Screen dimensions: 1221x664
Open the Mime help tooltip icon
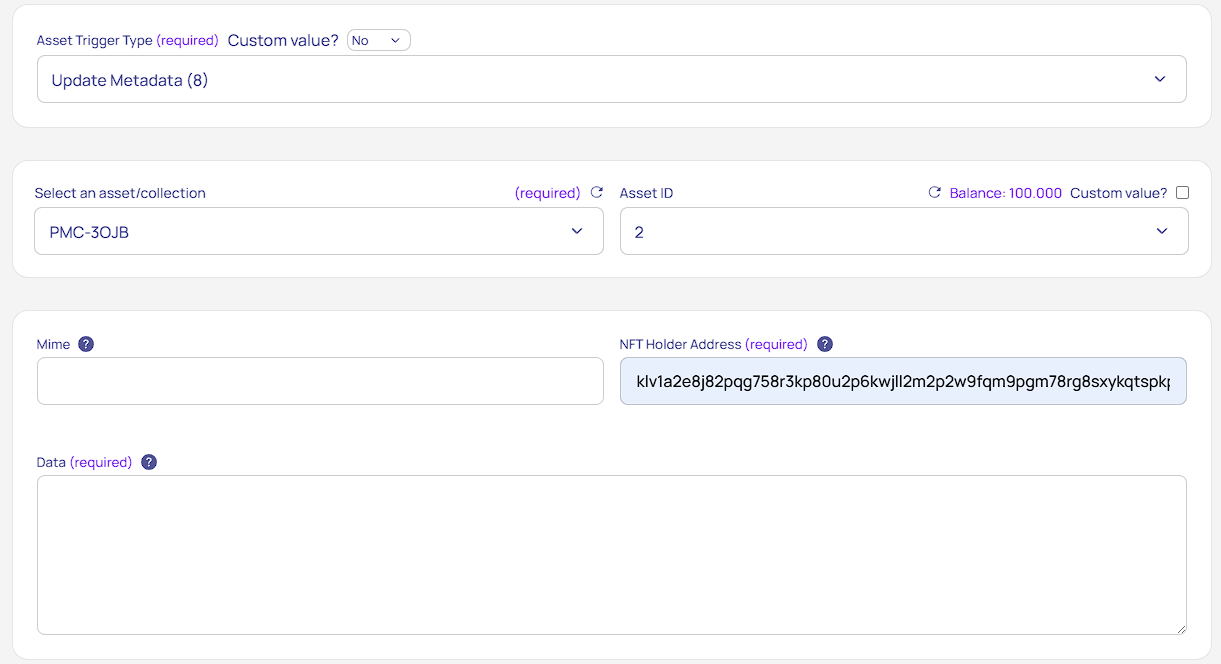pyautogui.click(x=86, y=344)
